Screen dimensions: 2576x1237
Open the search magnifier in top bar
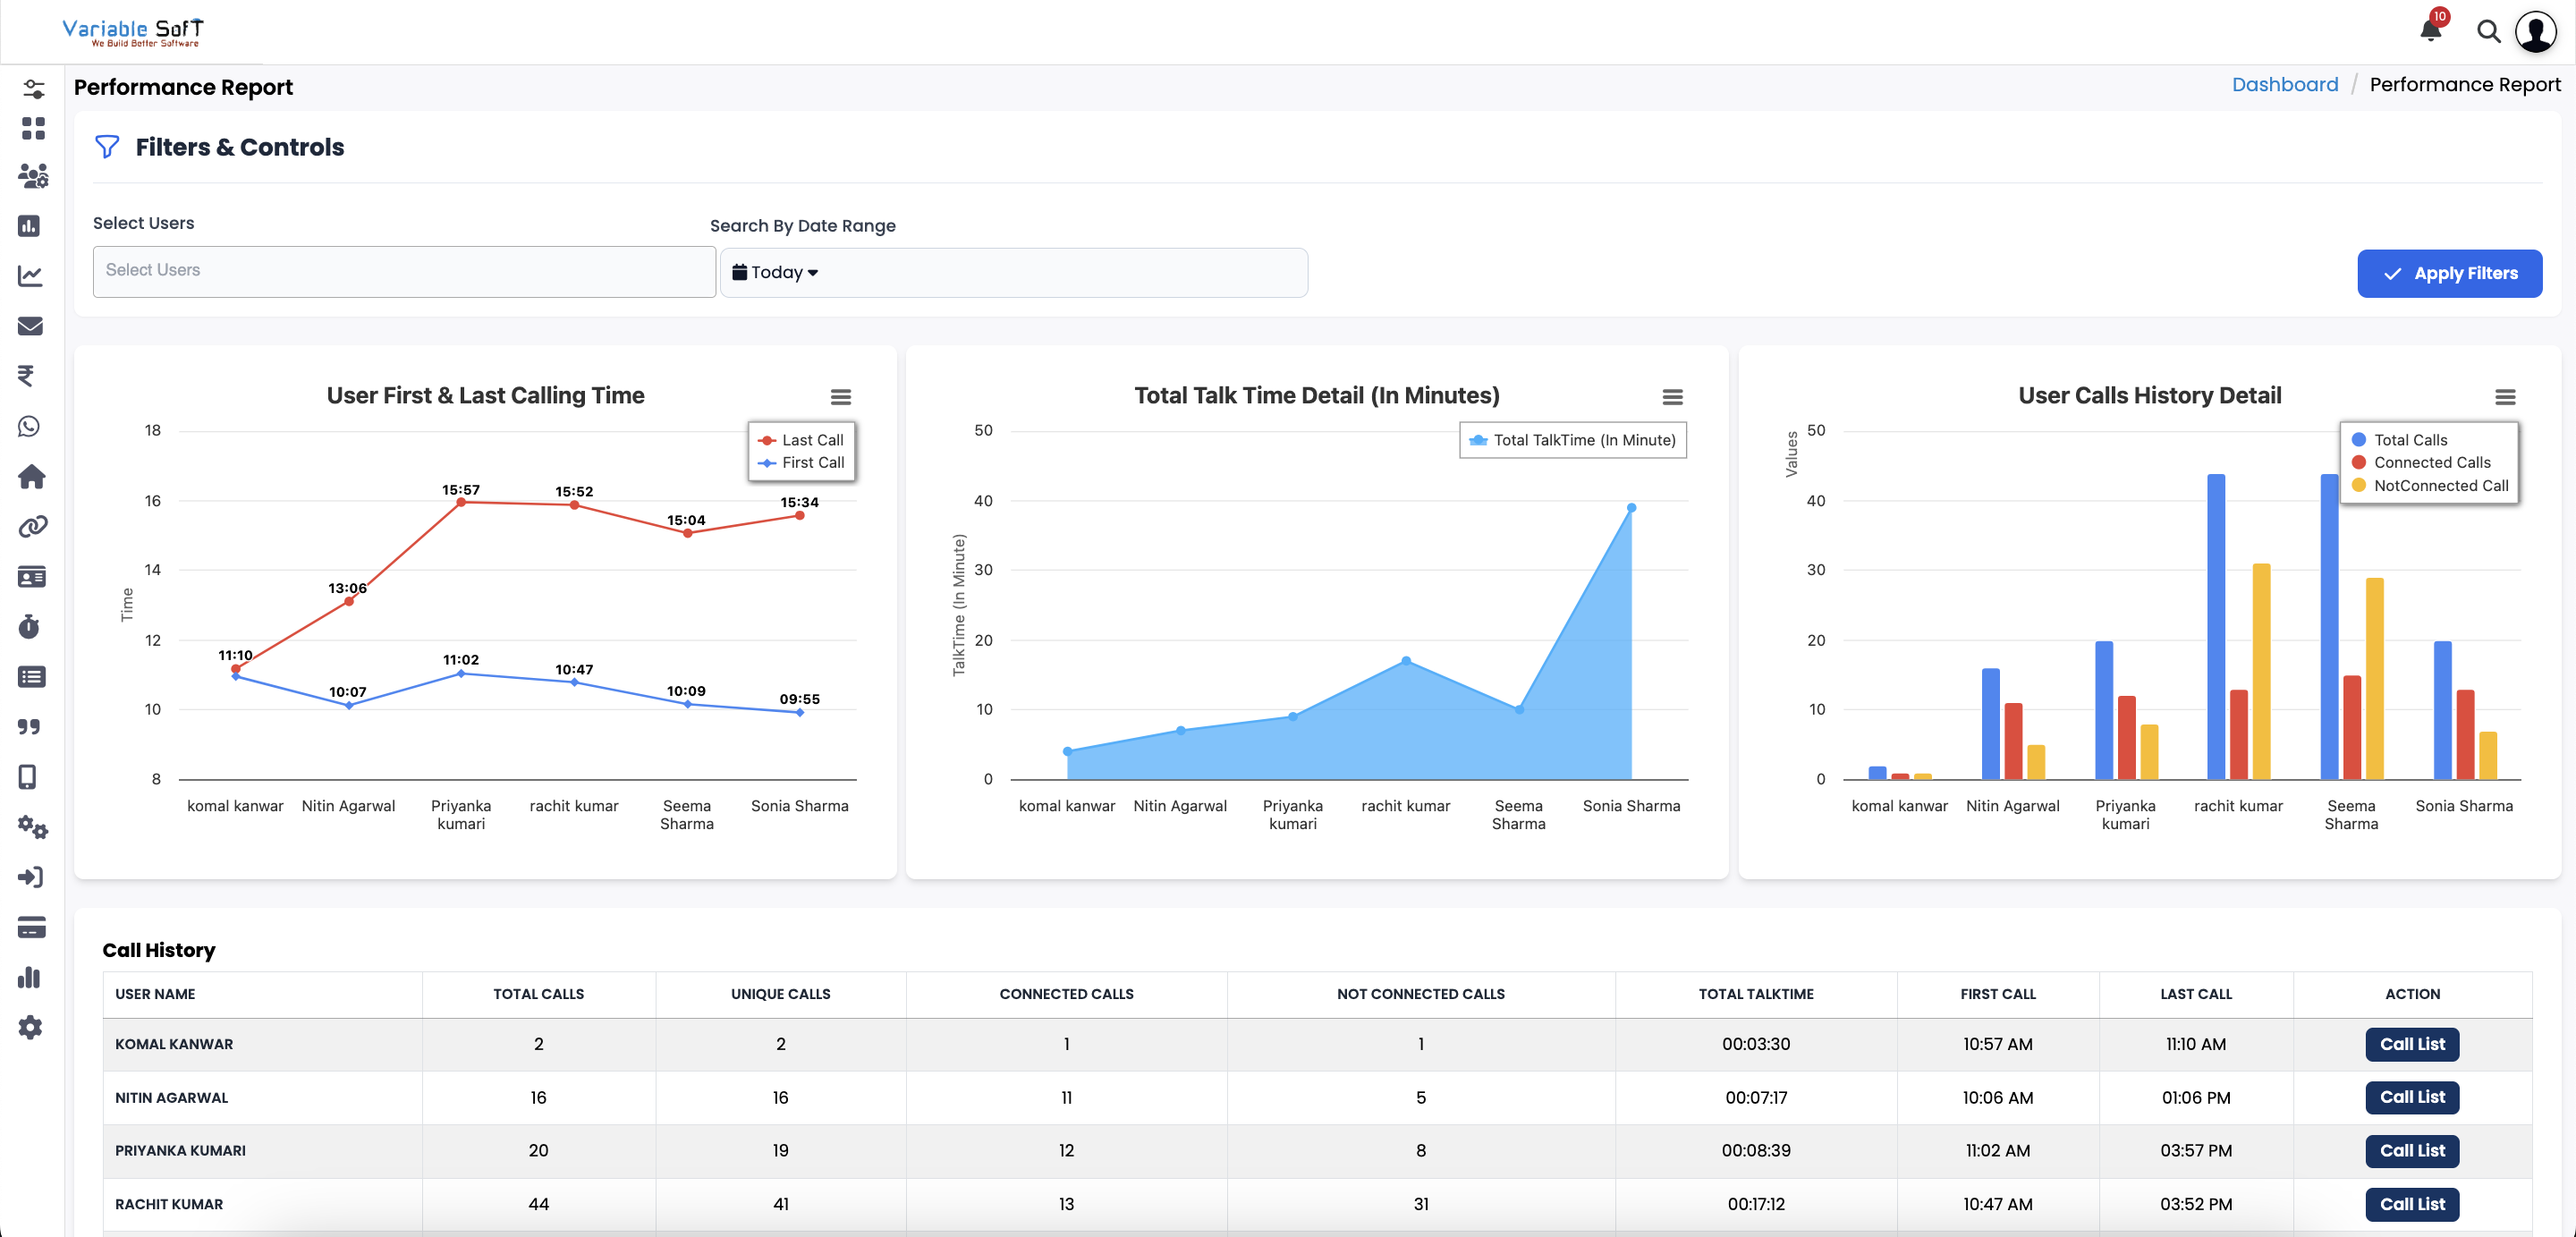(2489, 31)
